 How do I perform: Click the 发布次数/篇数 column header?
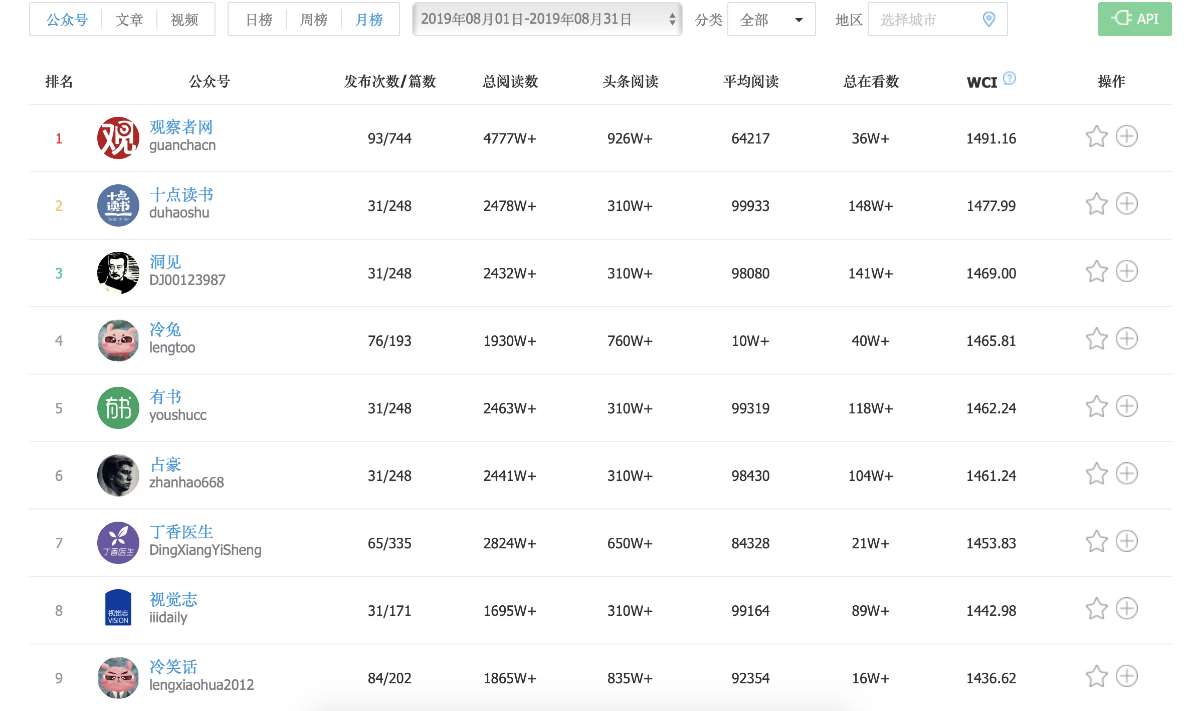coord(390,82)
